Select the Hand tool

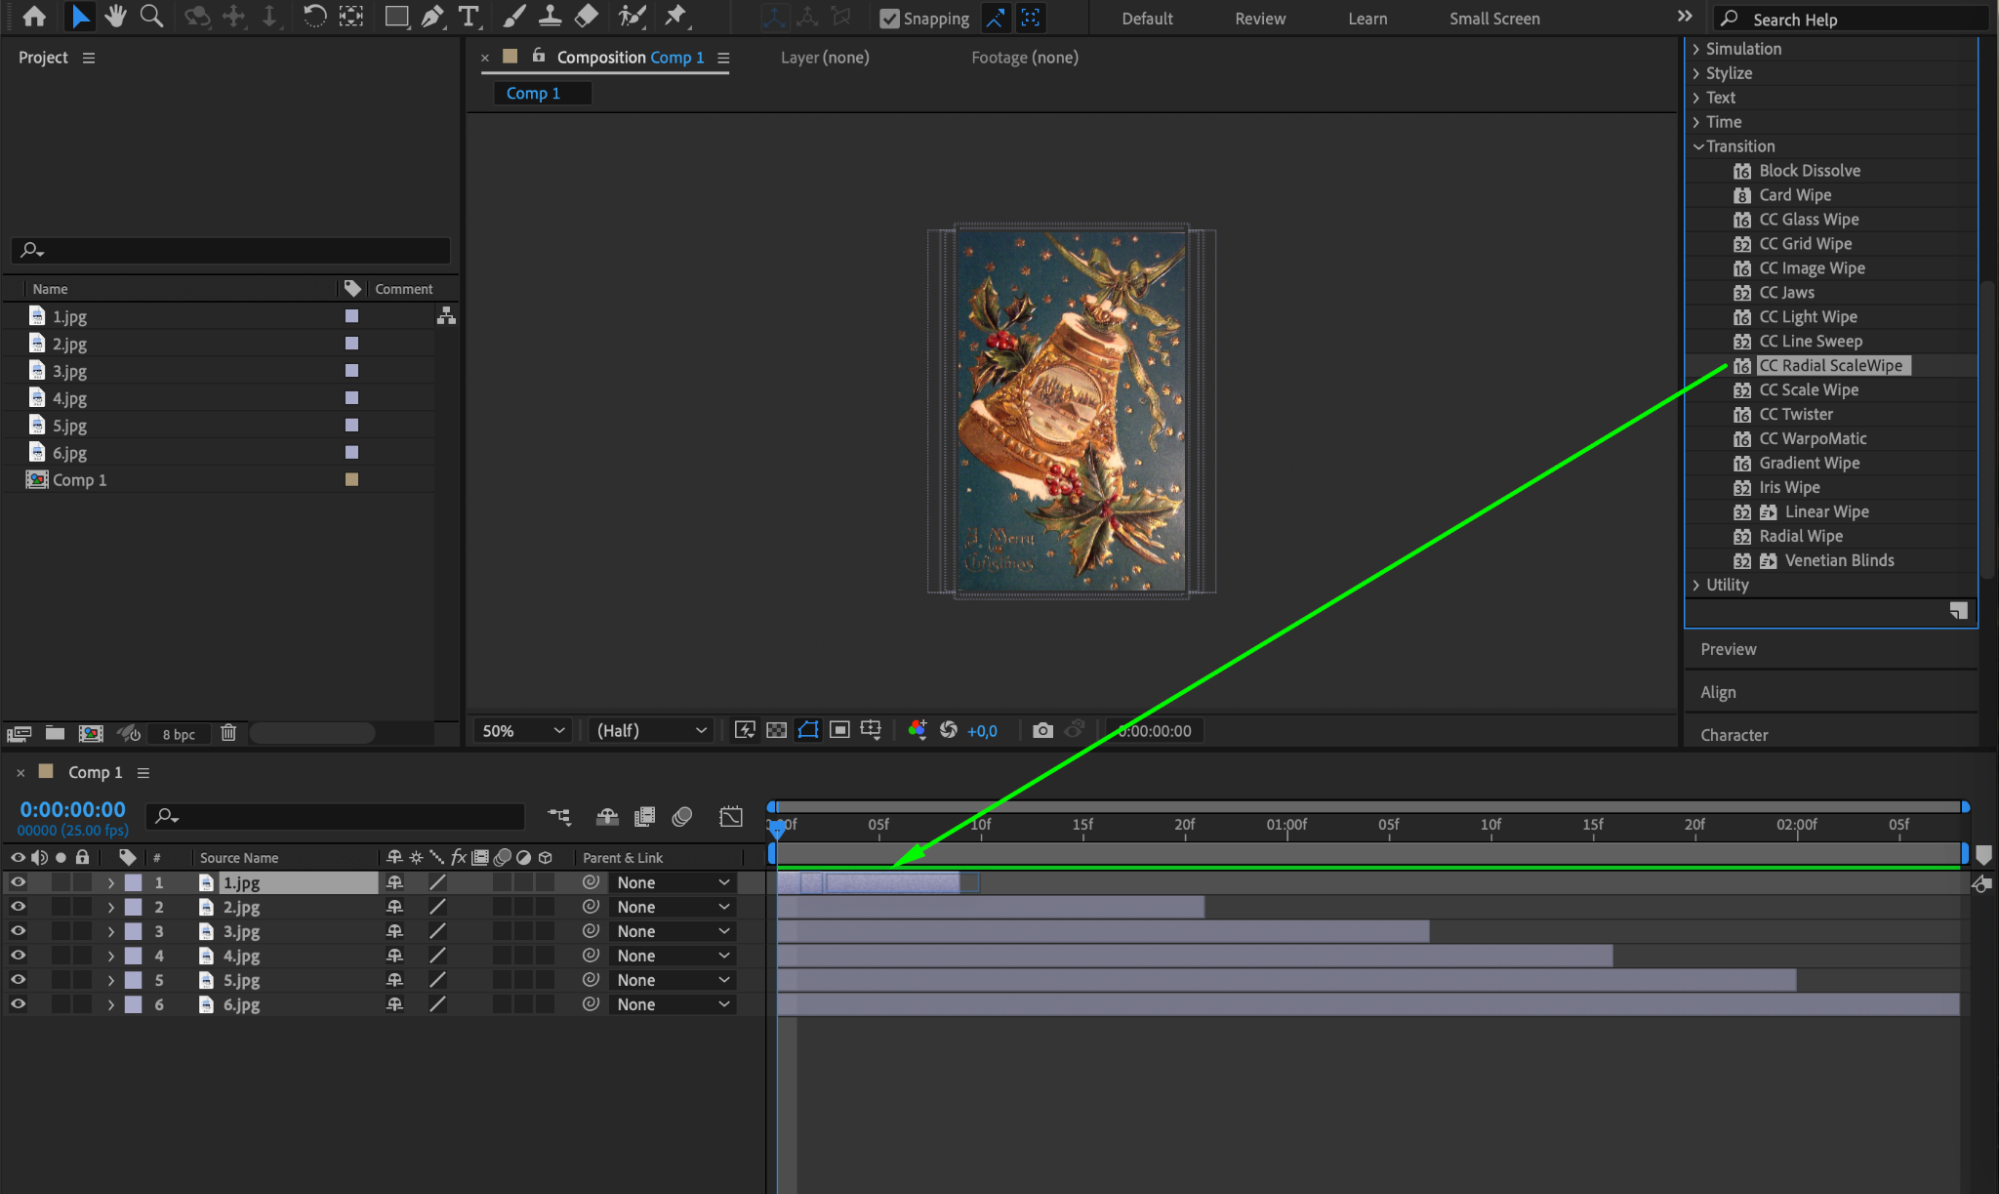(x=116, y=16)
